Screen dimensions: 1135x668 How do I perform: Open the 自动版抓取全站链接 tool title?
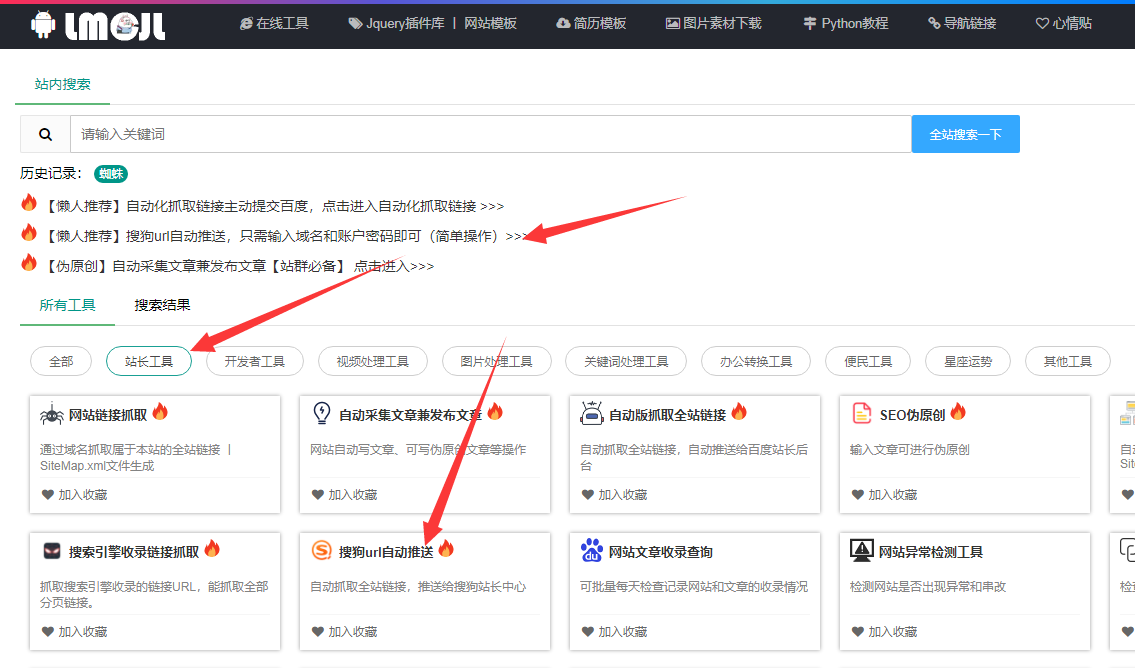(667, 415)
